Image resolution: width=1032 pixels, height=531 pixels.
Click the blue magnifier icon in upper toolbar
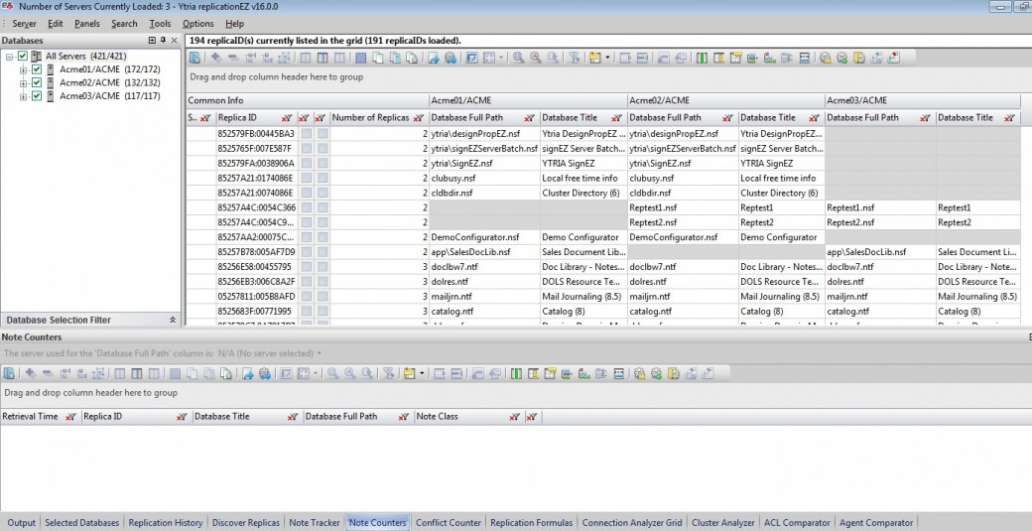pyautogui.click(x=519, y=57)
